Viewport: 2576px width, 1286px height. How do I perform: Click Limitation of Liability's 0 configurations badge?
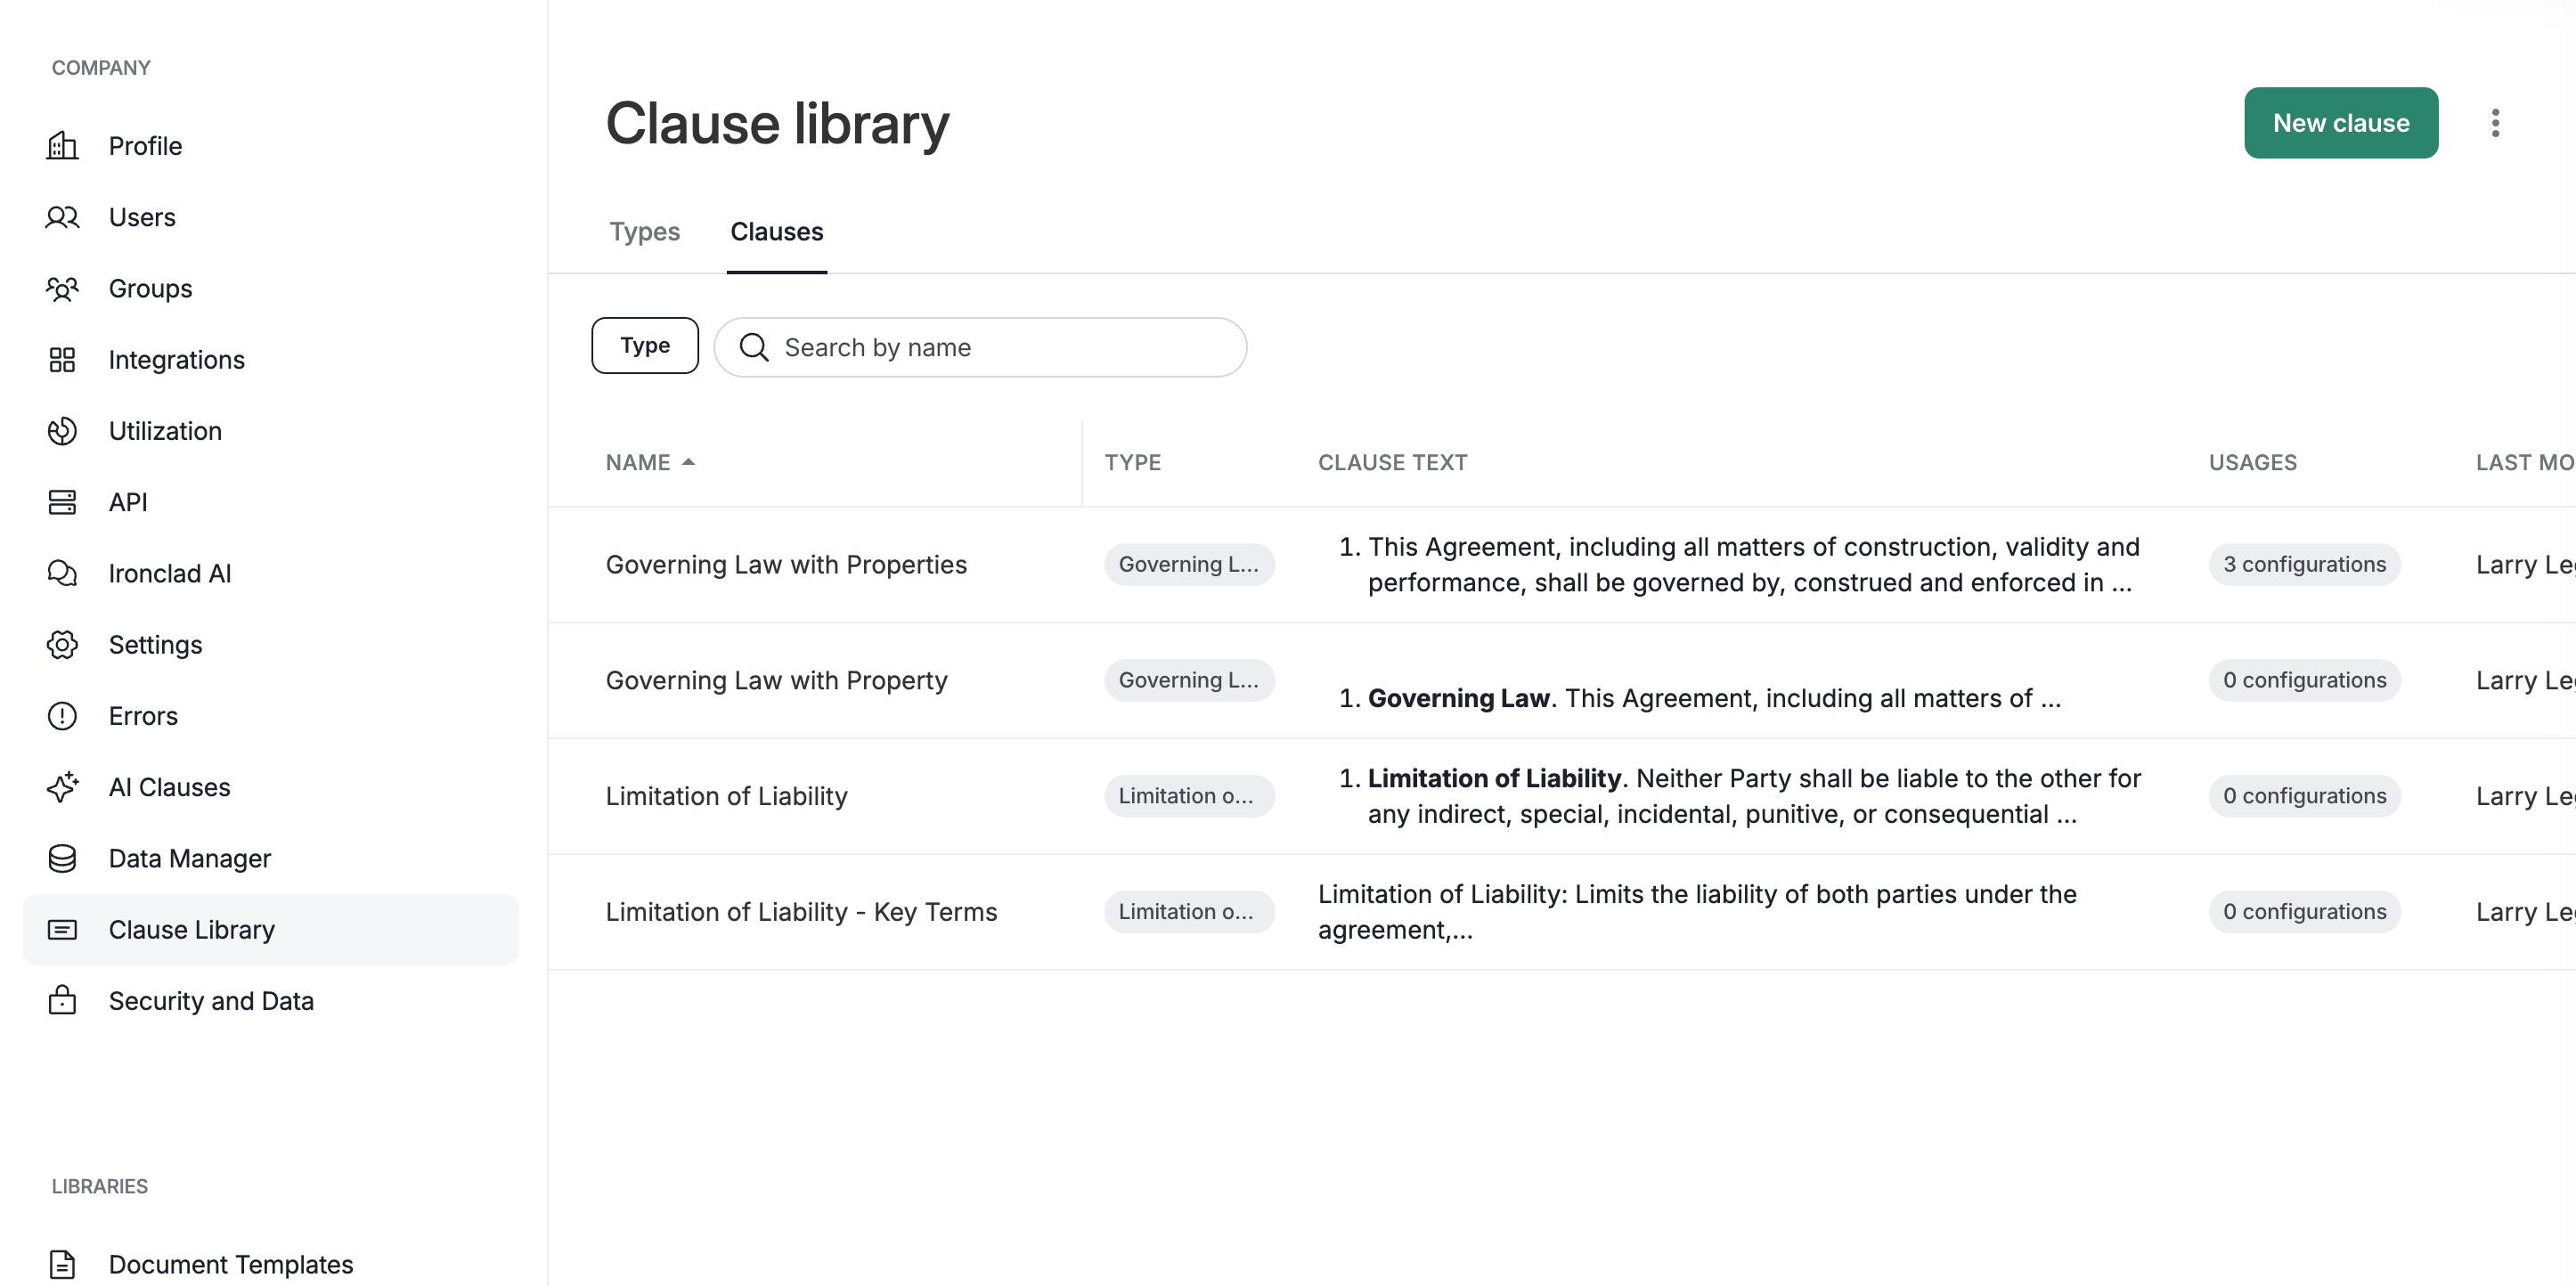coord(2304,796)
